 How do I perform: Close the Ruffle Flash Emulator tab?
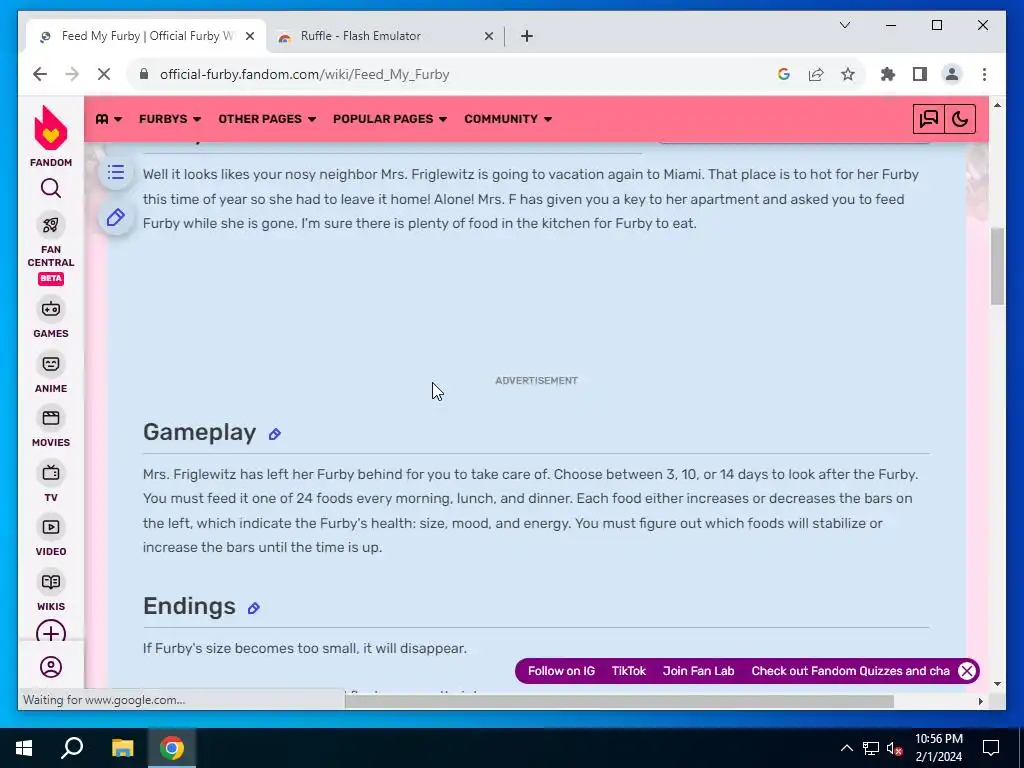coord(488,37)
